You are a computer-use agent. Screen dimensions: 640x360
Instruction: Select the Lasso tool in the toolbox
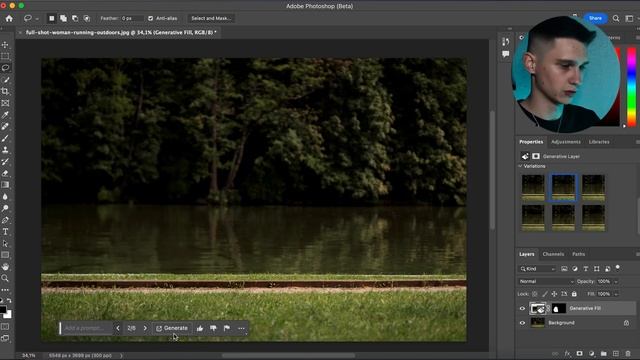pos(5,68)
